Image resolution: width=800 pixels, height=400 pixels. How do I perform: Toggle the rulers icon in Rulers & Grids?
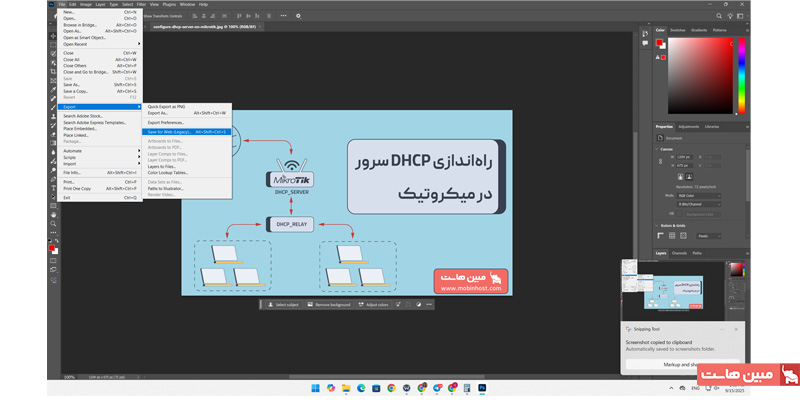pyautogui.click(x=660, y=236)
